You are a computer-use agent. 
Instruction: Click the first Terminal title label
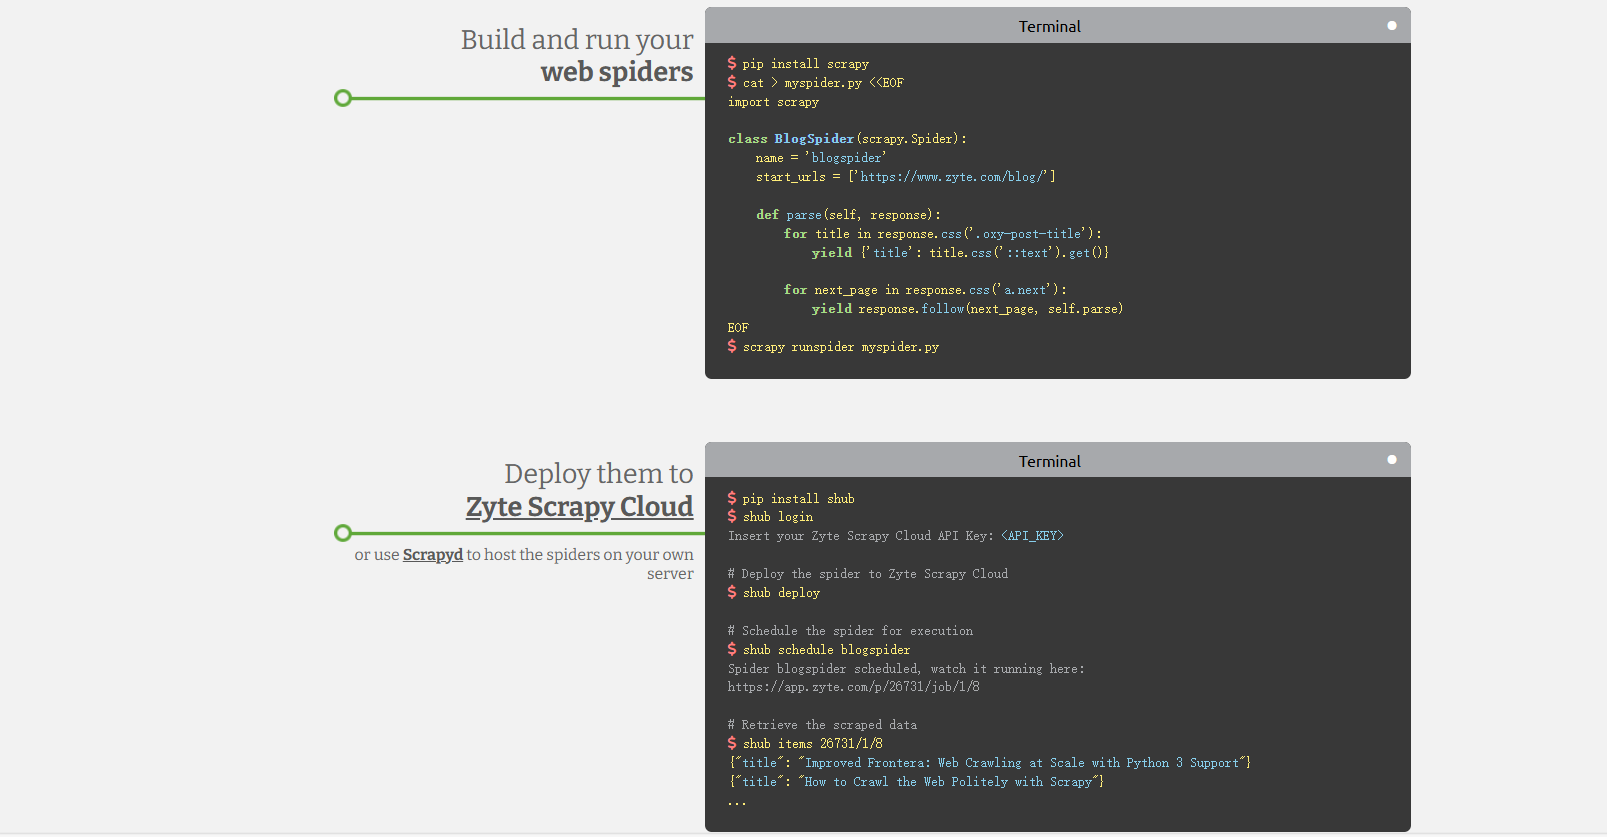[x=1050, y=26]
